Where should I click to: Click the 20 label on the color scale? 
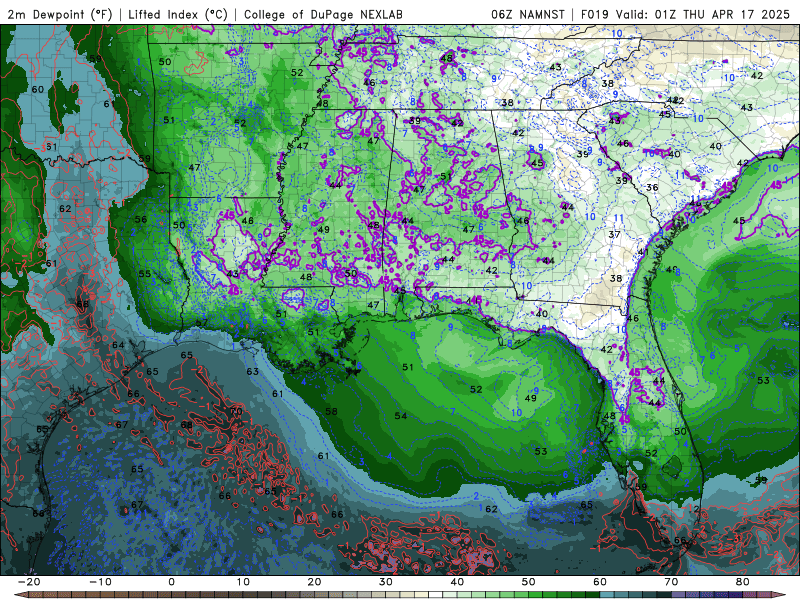(x=314, y=582)
